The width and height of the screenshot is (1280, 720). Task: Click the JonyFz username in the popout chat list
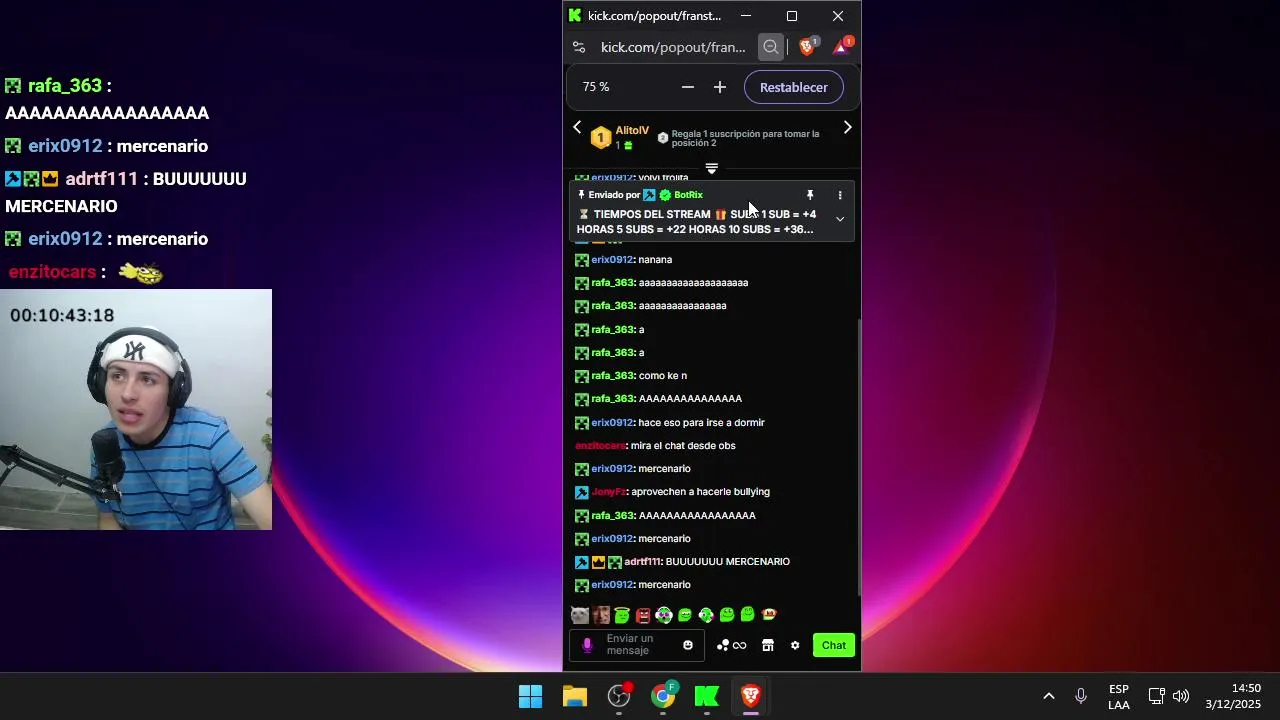click(x=608, y=492)
